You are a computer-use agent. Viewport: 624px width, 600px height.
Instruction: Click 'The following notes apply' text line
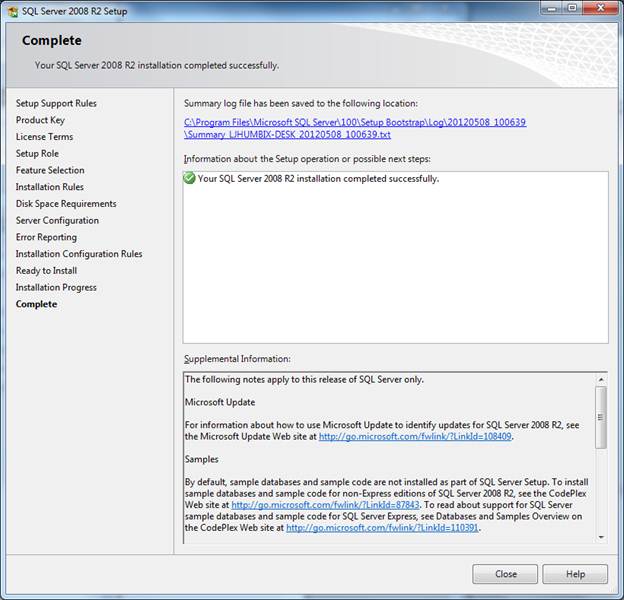(304, 380)
